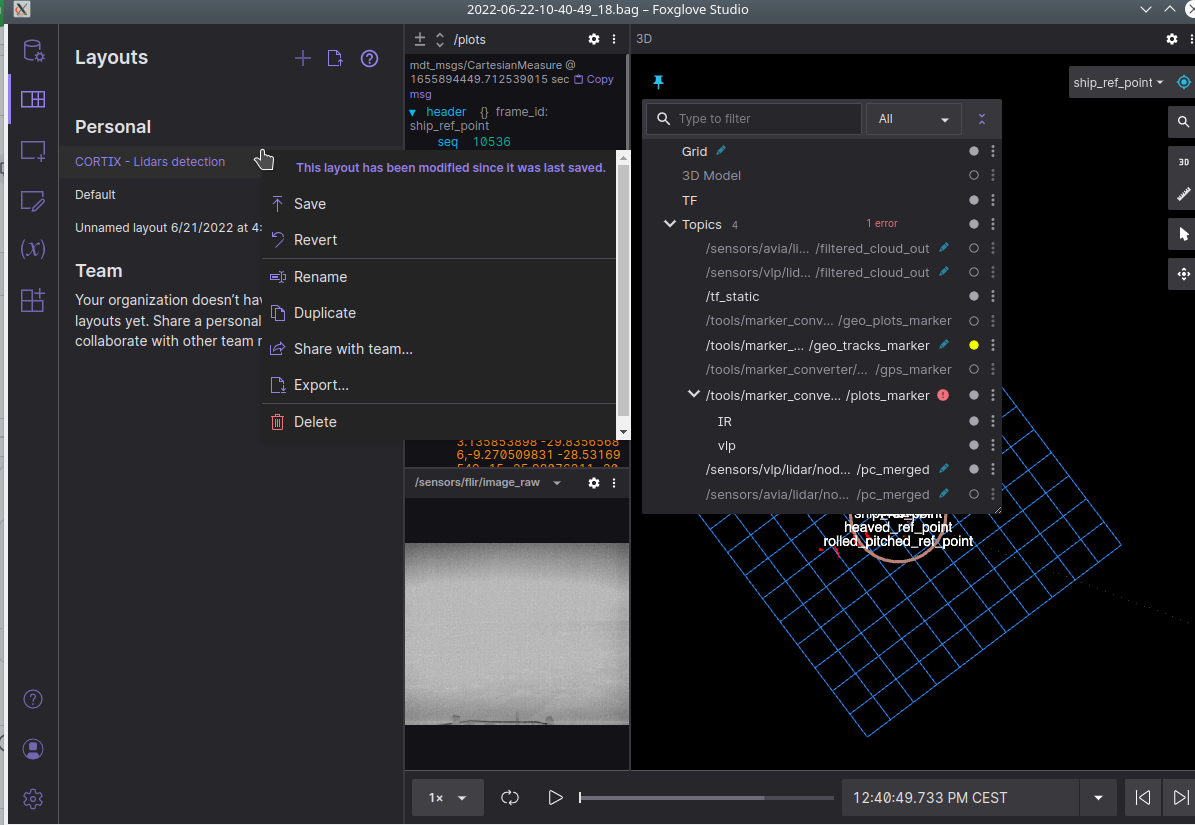Open the Data source sidebar icon
Image resolution: width=1195 pixels, height=825 pixels.
(x=33, y=51)
